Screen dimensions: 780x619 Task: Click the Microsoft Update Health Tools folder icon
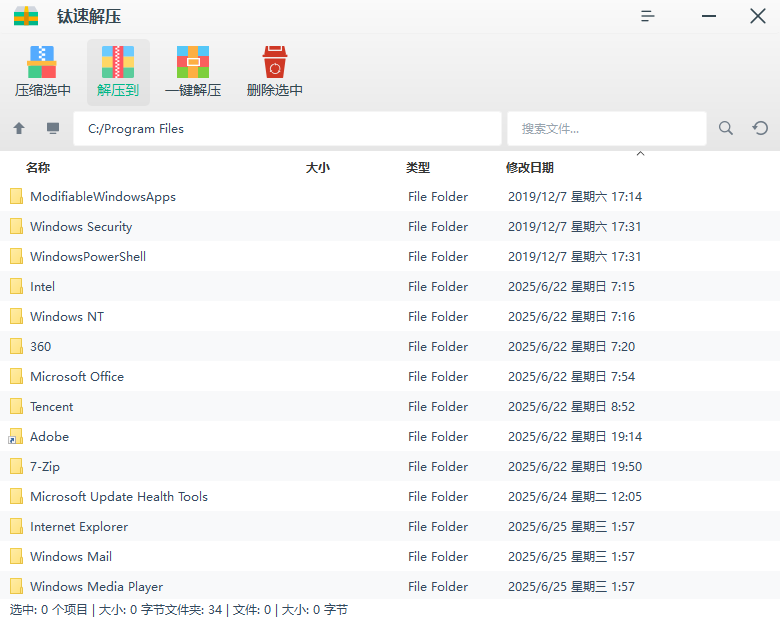(16, 496)
